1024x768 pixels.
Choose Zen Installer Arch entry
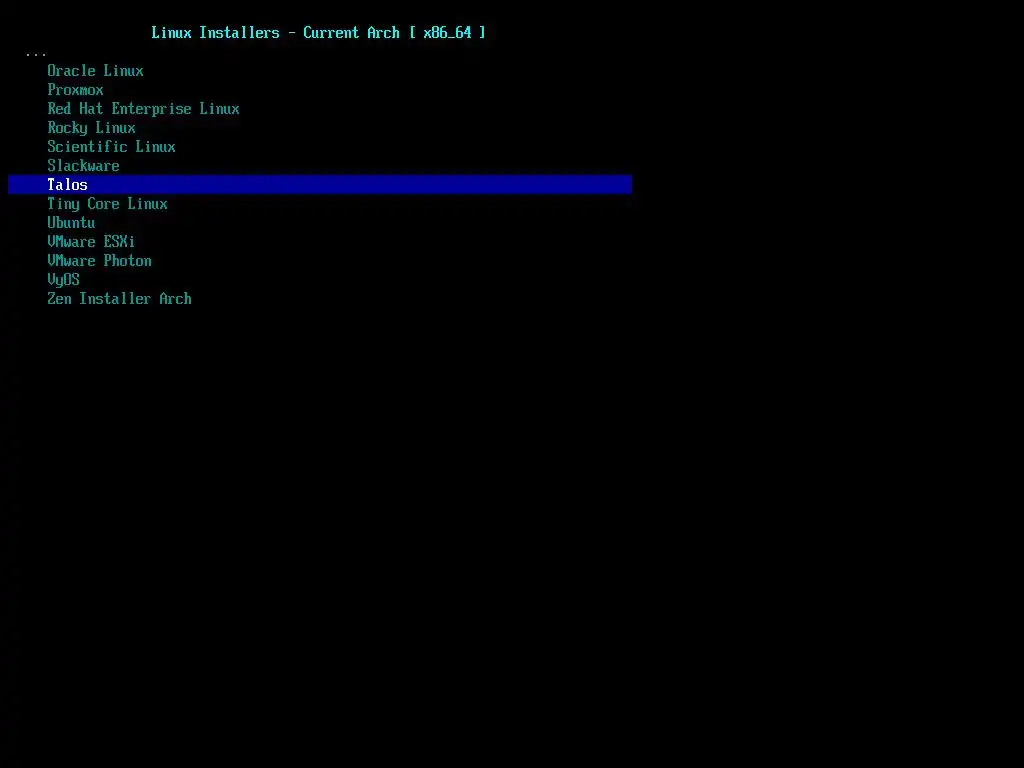120,298
